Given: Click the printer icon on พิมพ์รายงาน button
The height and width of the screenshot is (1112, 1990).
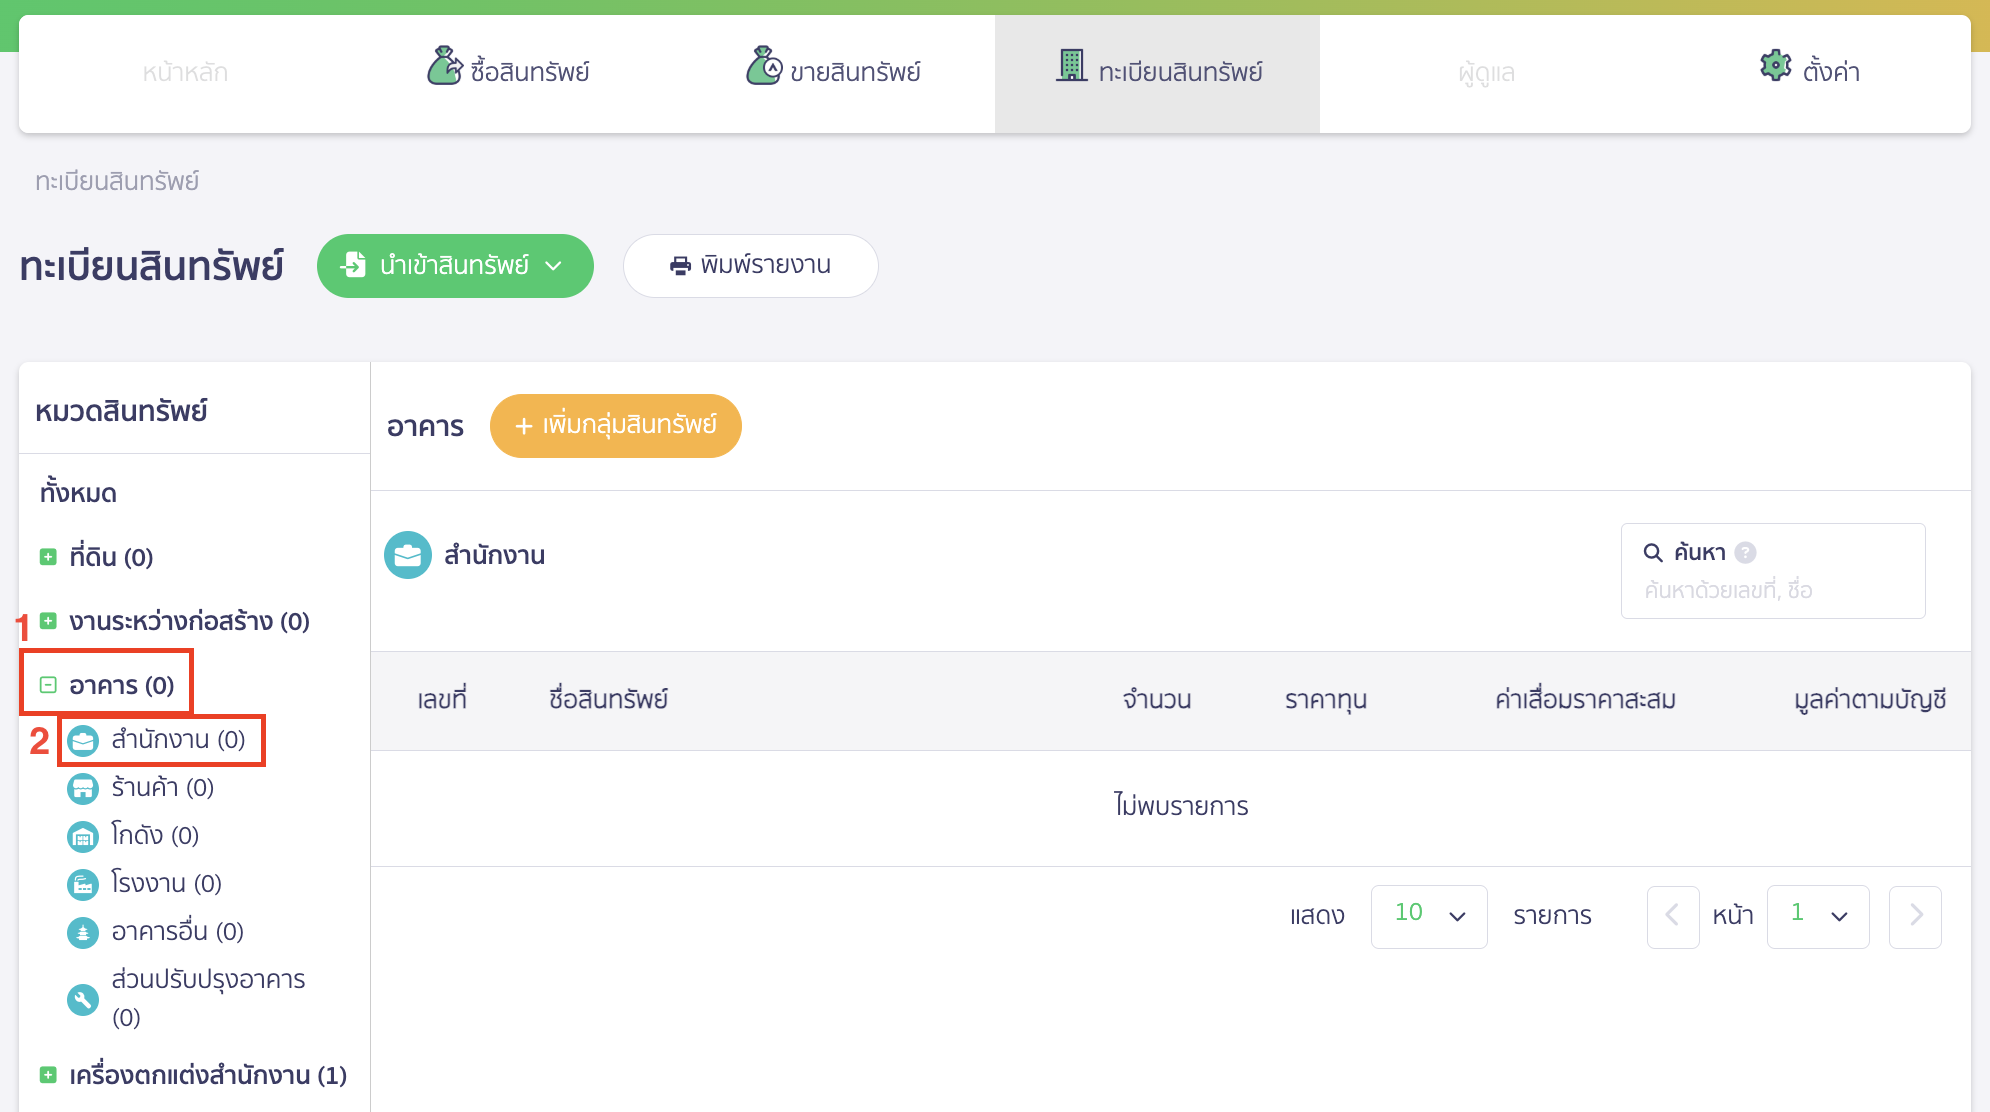Looking at the screenshot, I should click(681, 266).
